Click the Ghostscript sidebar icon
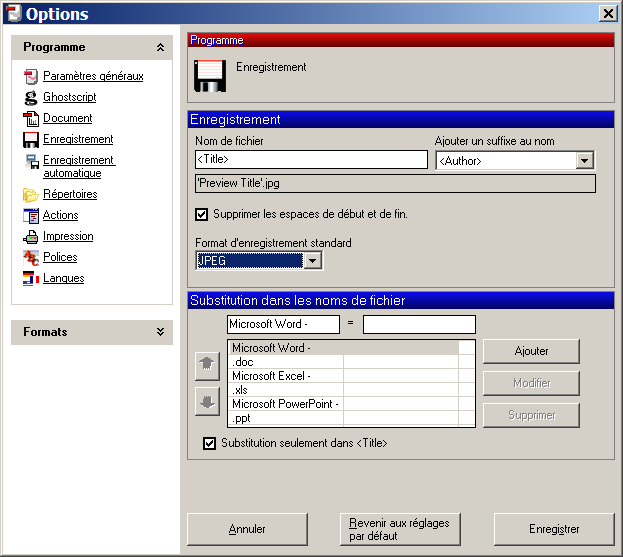Image resolution: width=623 pixels, height=557 pixels. click(x=31, y=97)
